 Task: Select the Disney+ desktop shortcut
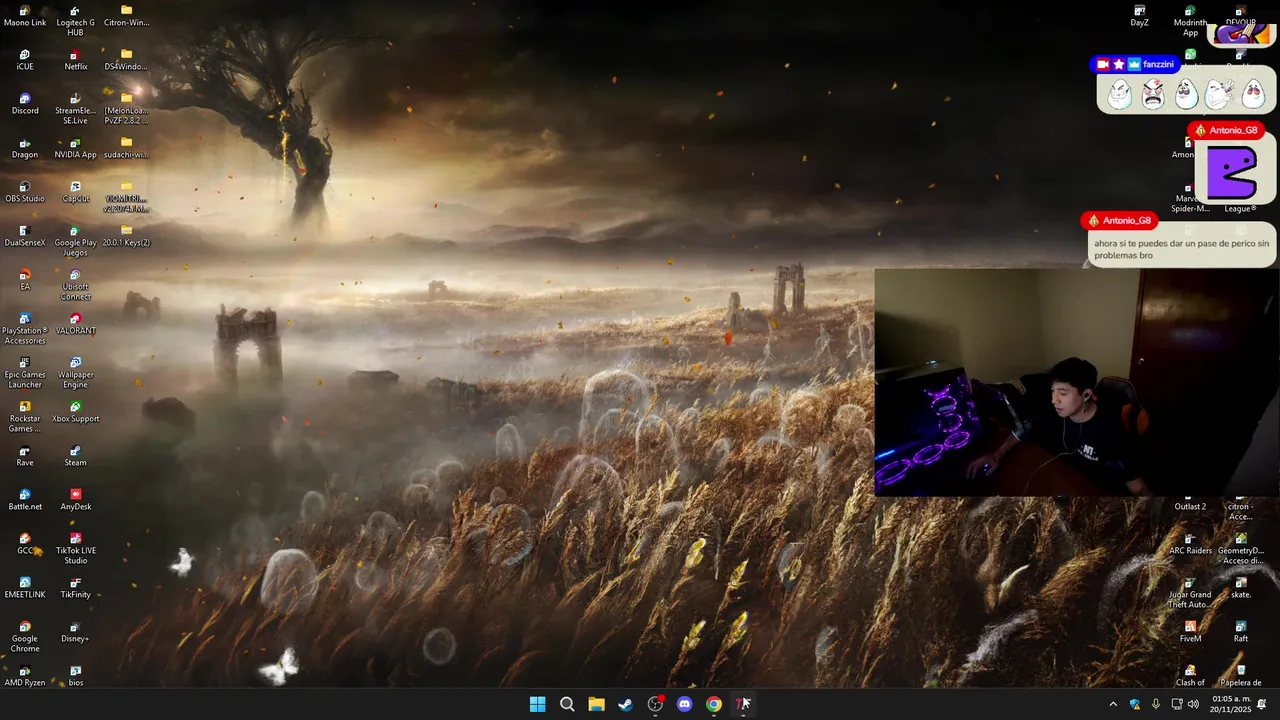[75, 632]
